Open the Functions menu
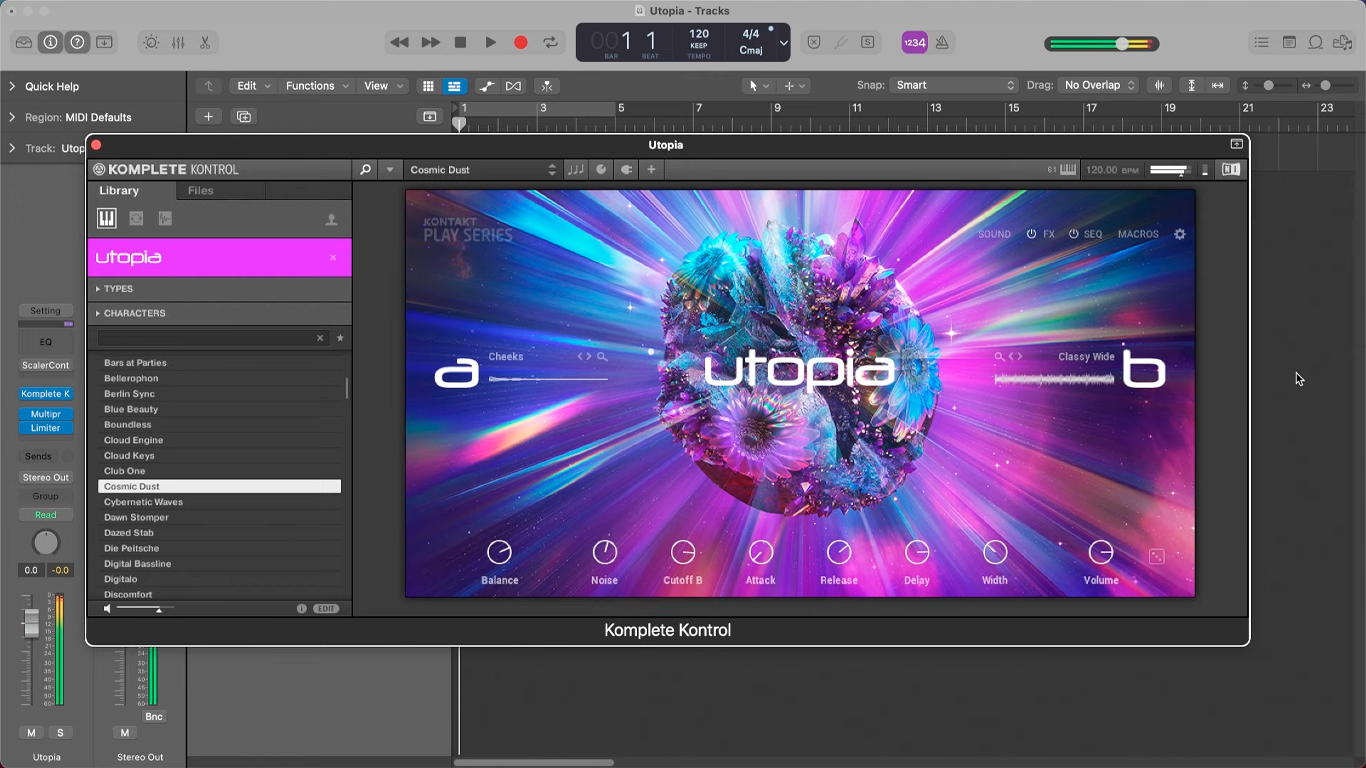Viewport: 1366px width, 768px height. coord(316,86)
